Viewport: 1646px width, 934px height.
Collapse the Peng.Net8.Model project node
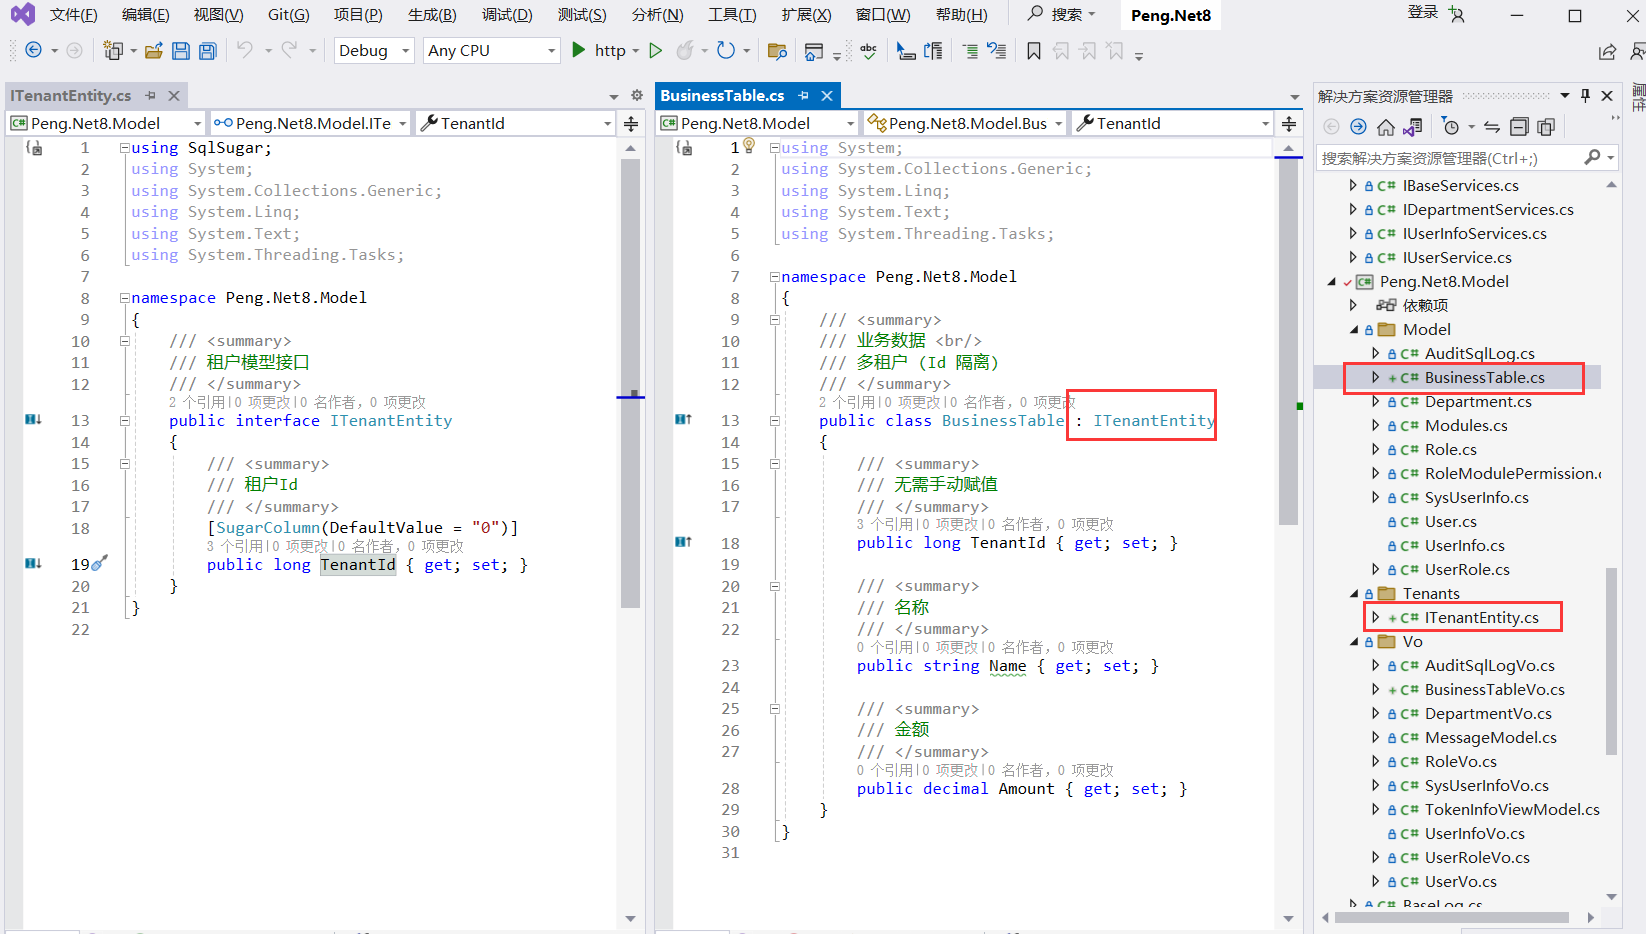click(1331, 282)
